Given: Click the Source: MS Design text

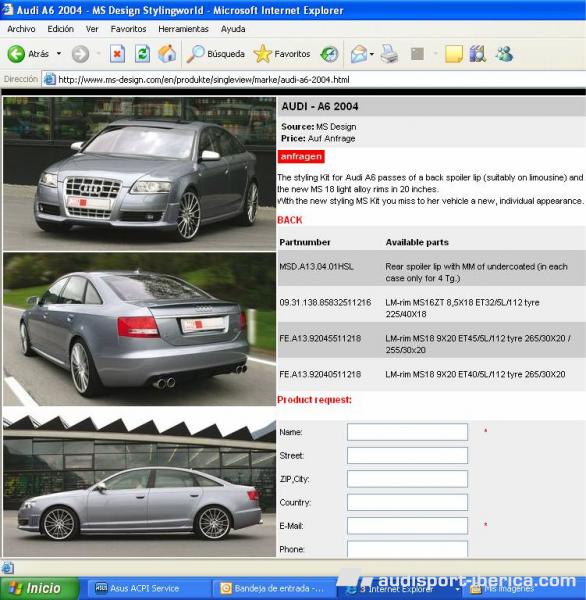Looking at the screenshot, I should pyautogui.click(x=318, y=127).
